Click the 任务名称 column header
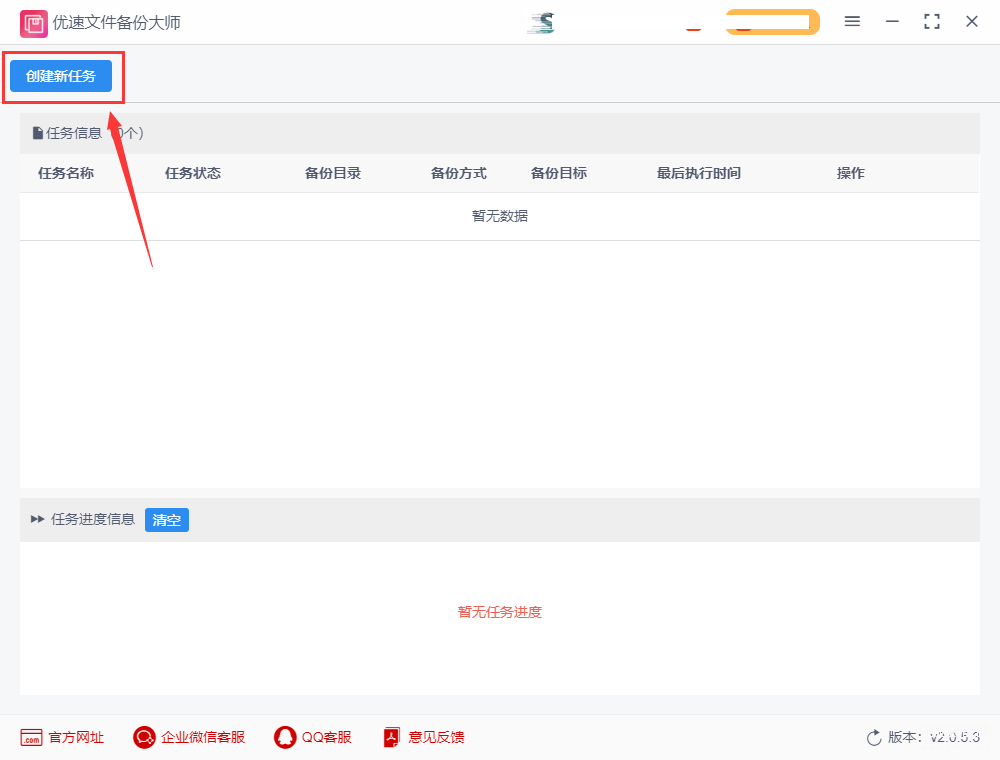The height and width of the screenshot is (760, 1000). coord(66,173)
